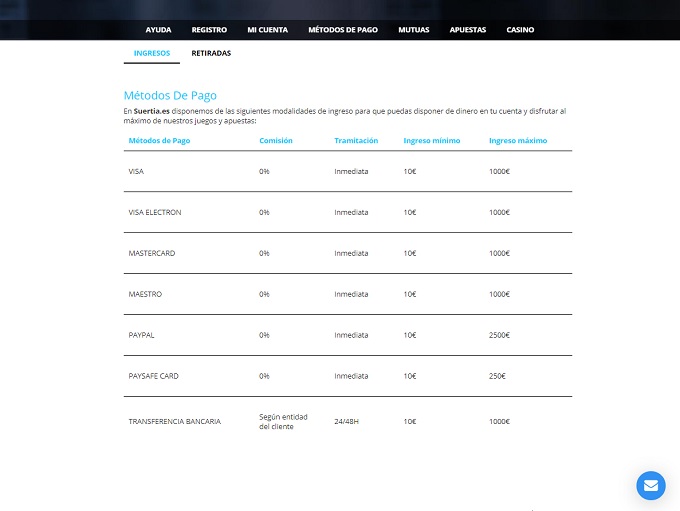This screenshot has width=680, height=511.
Task: Open the Ayuda menu item
Action: 158,30
